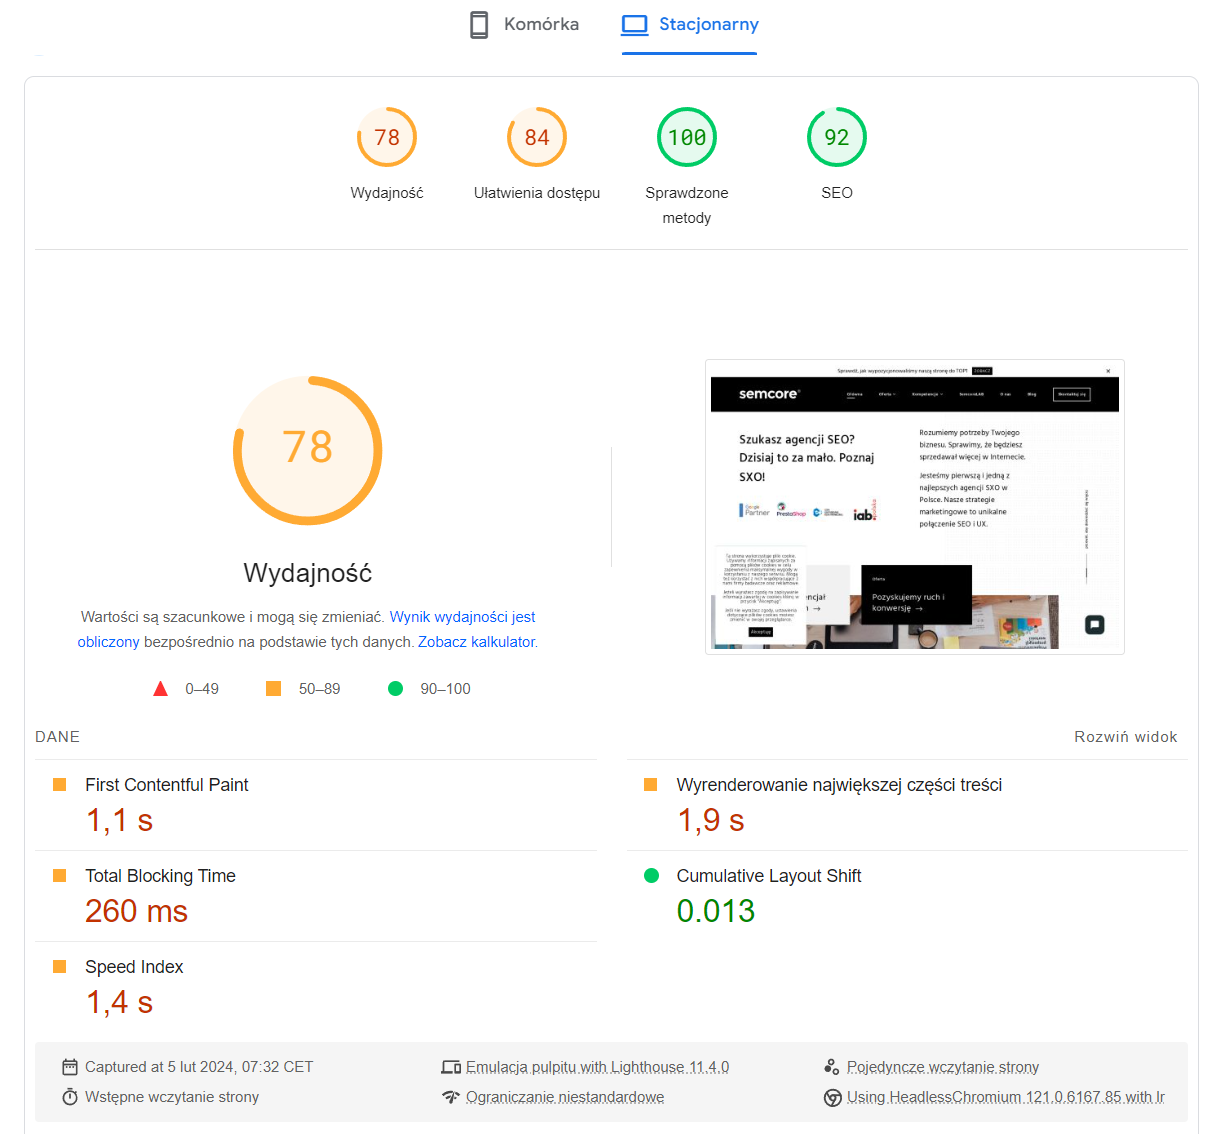
Task: Click the laptop icon beside Stacjonarny
Action: [635, 24]
